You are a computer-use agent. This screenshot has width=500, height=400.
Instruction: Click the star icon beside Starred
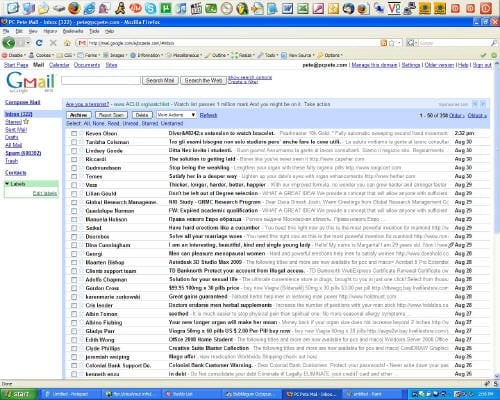(26, 122)
